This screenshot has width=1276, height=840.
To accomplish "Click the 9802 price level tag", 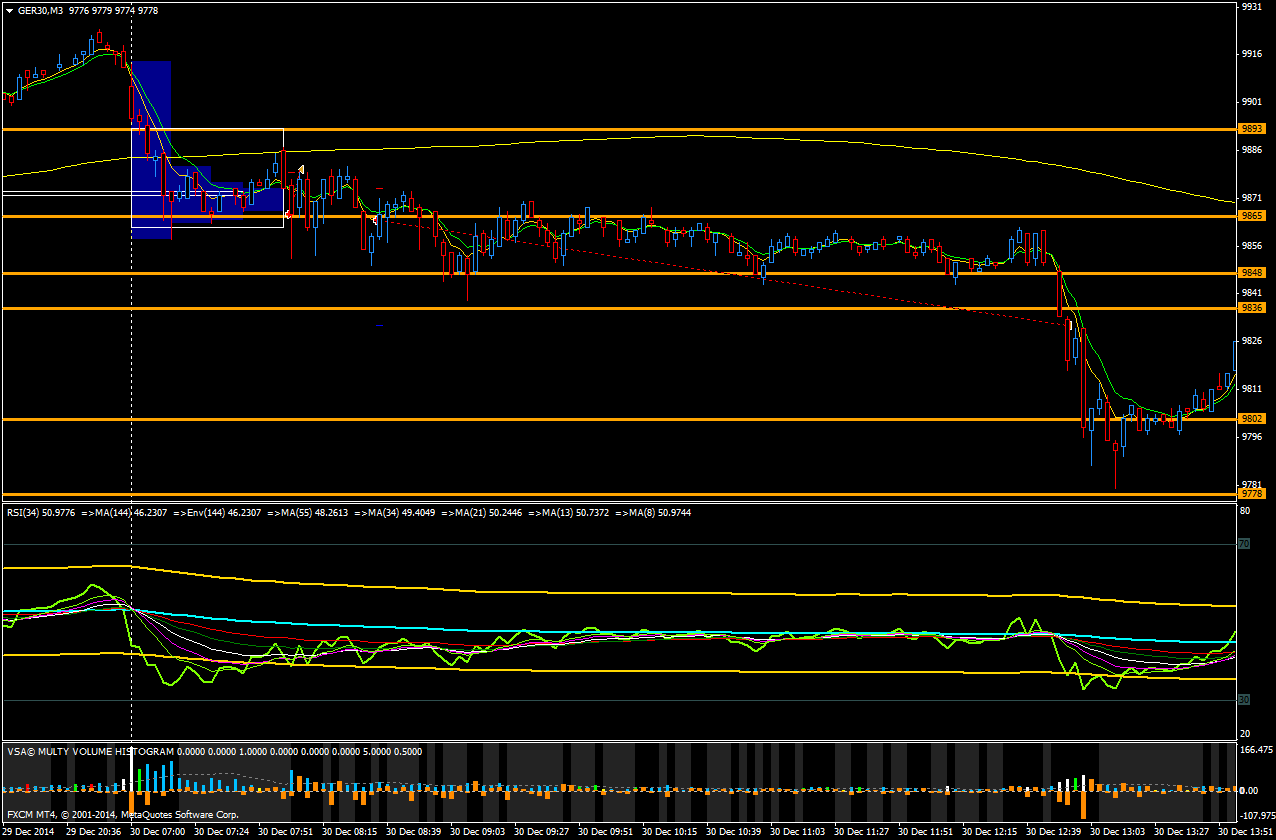I will pyautogui.click(x=1251, y=419).
